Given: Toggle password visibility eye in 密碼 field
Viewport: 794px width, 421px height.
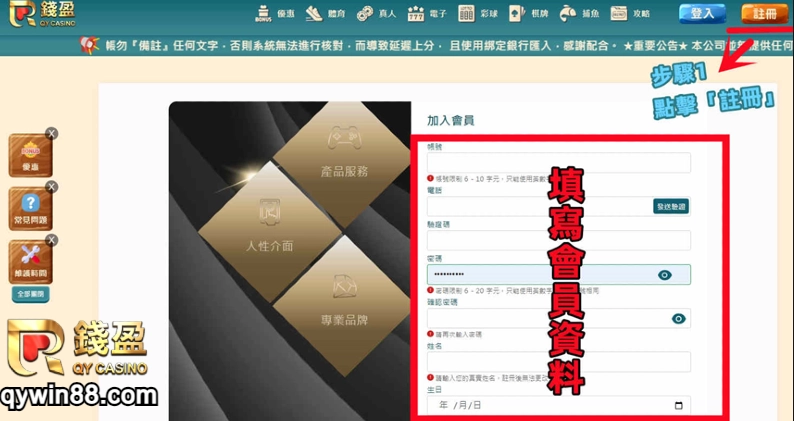Looking at the screenshot, I should tap(665, 275).
